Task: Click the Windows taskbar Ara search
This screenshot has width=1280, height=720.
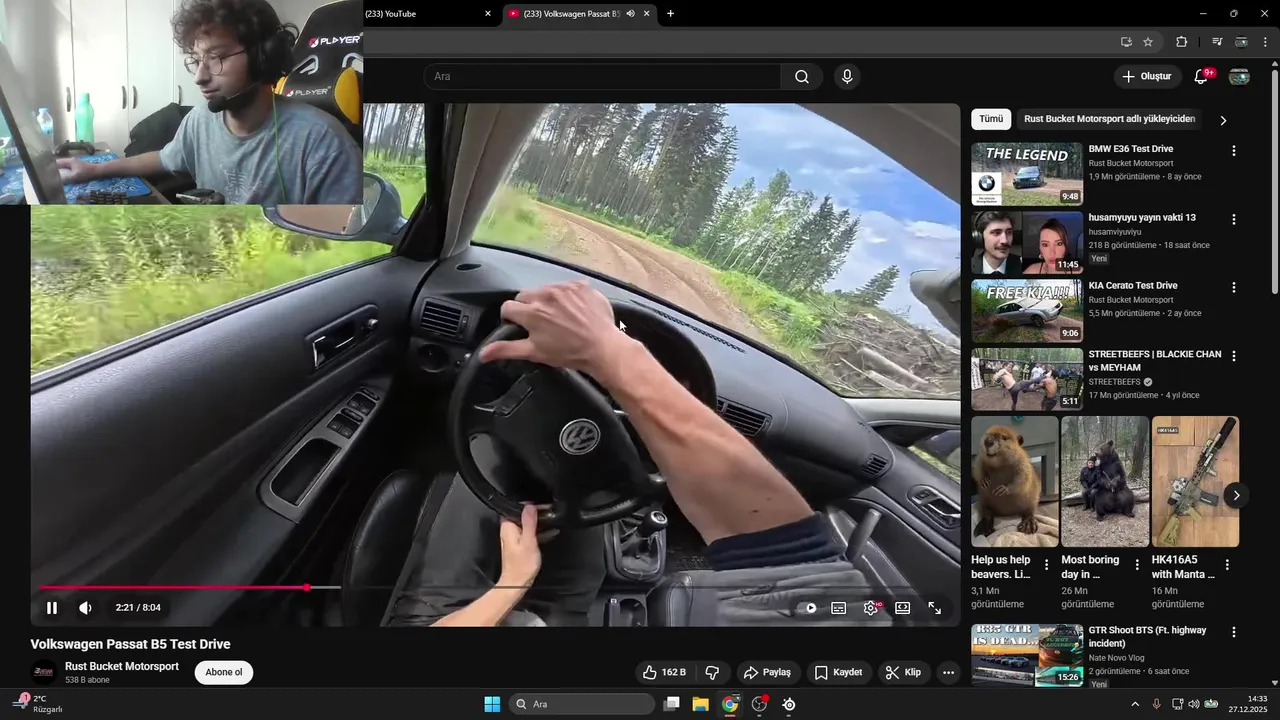Action: (582, 704)
